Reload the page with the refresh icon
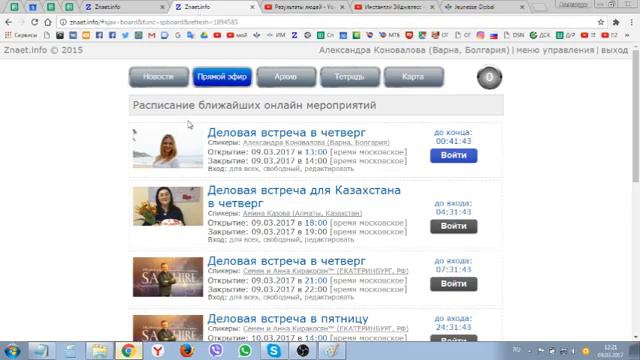Screen dimensions: 640x360 tap(35, 22)
